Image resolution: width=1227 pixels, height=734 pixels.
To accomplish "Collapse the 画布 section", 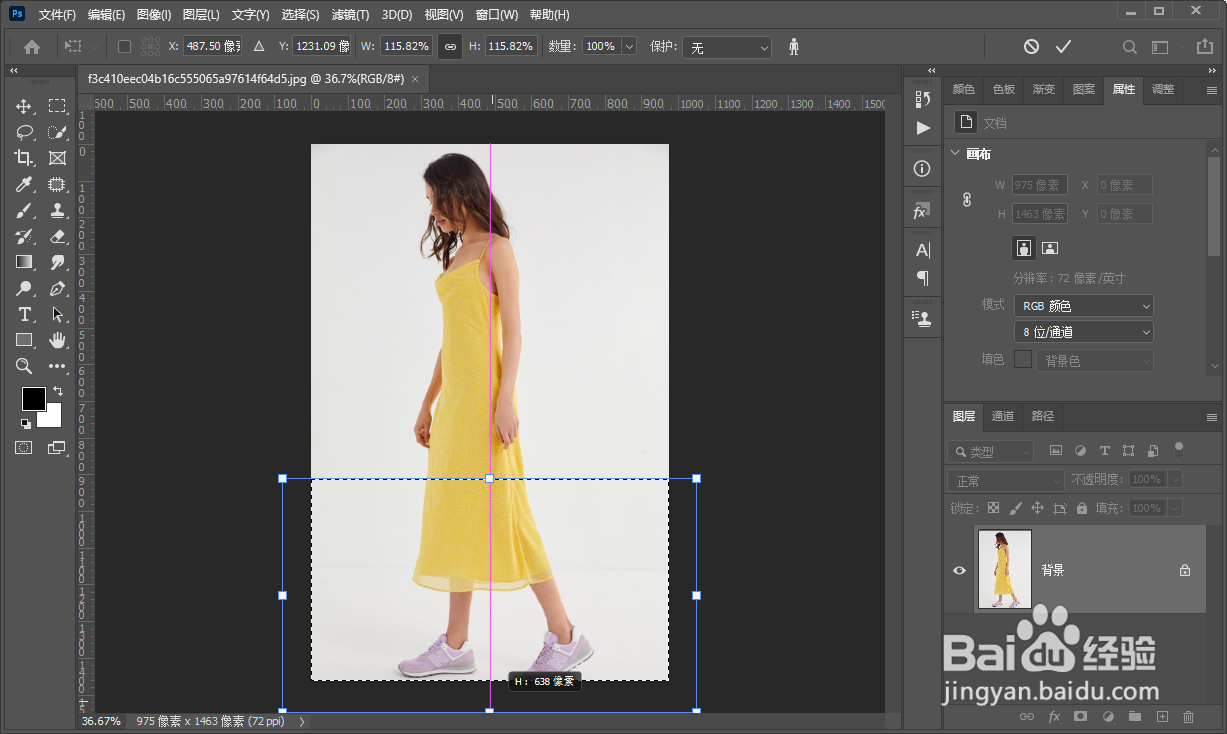I will pos(953,154).
